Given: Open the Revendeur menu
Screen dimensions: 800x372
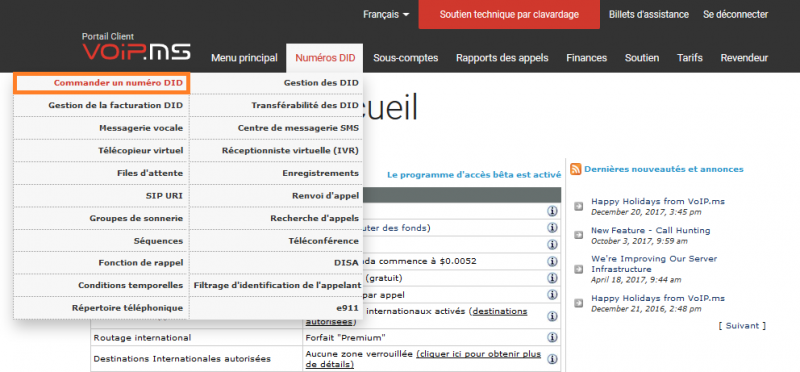Looking at the screenshot, I should [x=744, y=58].
